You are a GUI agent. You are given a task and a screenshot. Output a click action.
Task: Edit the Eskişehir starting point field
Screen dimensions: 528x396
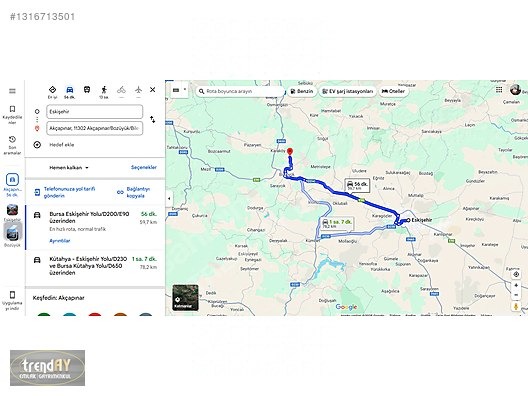tap(95, 112)
